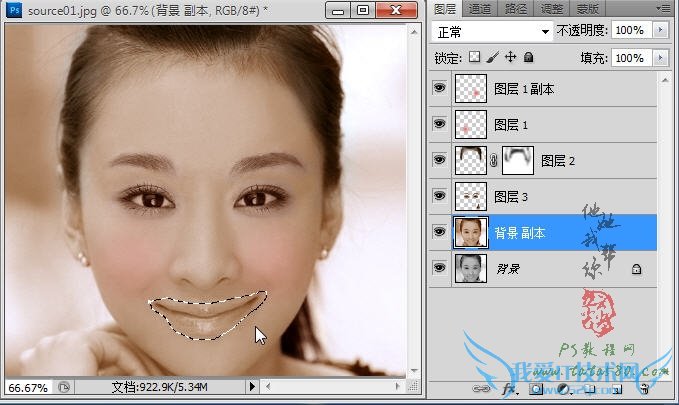Select the 图层 1 thumbnail
The width and height of the screenshot is (679, 405).
tap(471, 124)
